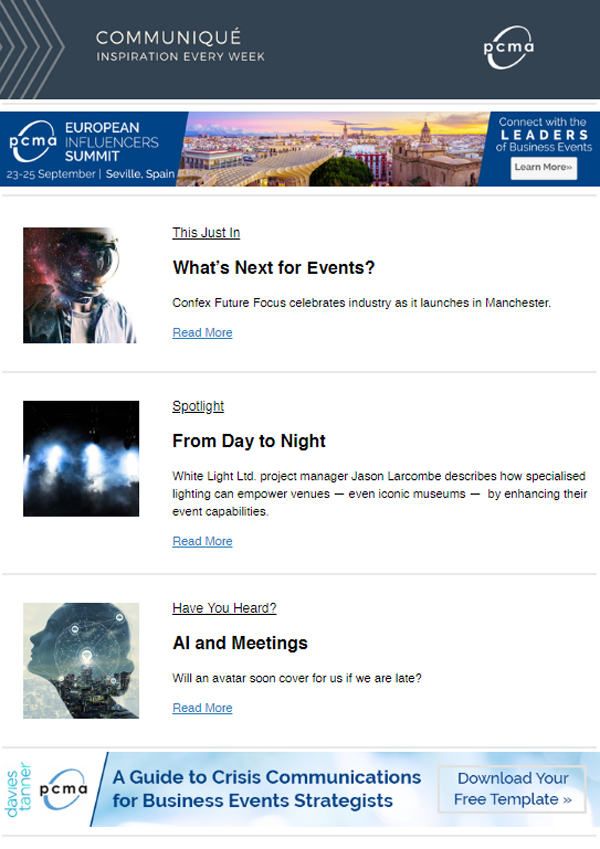Click the Davies Tanner PCMA logo
600x849 pixels.
50,790
